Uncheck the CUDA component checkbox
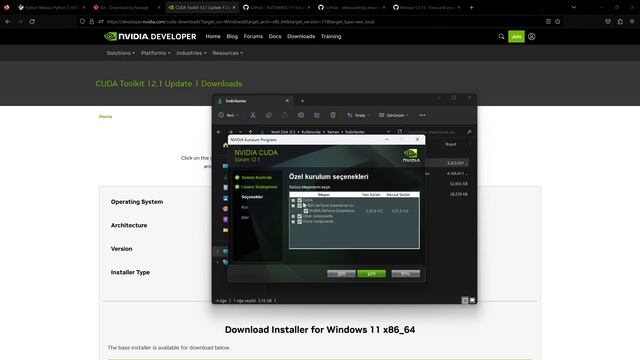 pyautogui.click(x=300, y=200)
